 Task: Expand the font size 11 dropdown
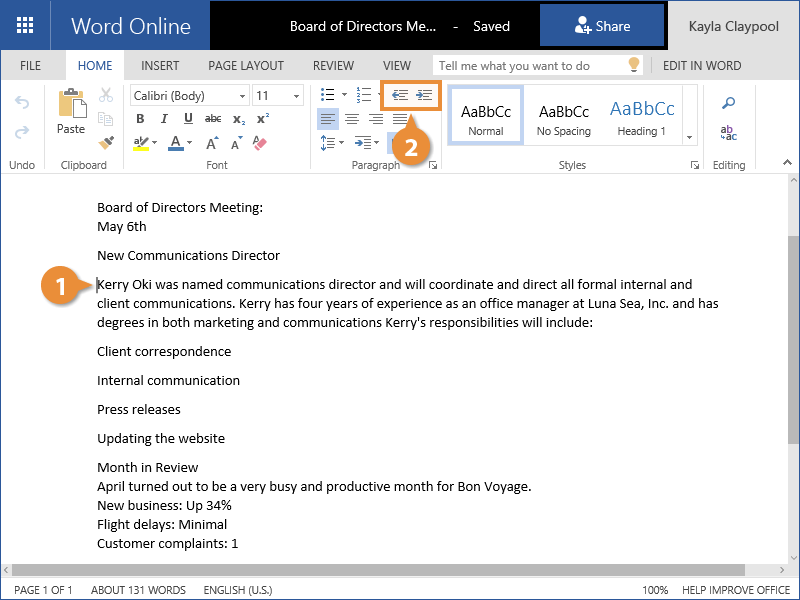pyautogui.click(x=277, y=96)
